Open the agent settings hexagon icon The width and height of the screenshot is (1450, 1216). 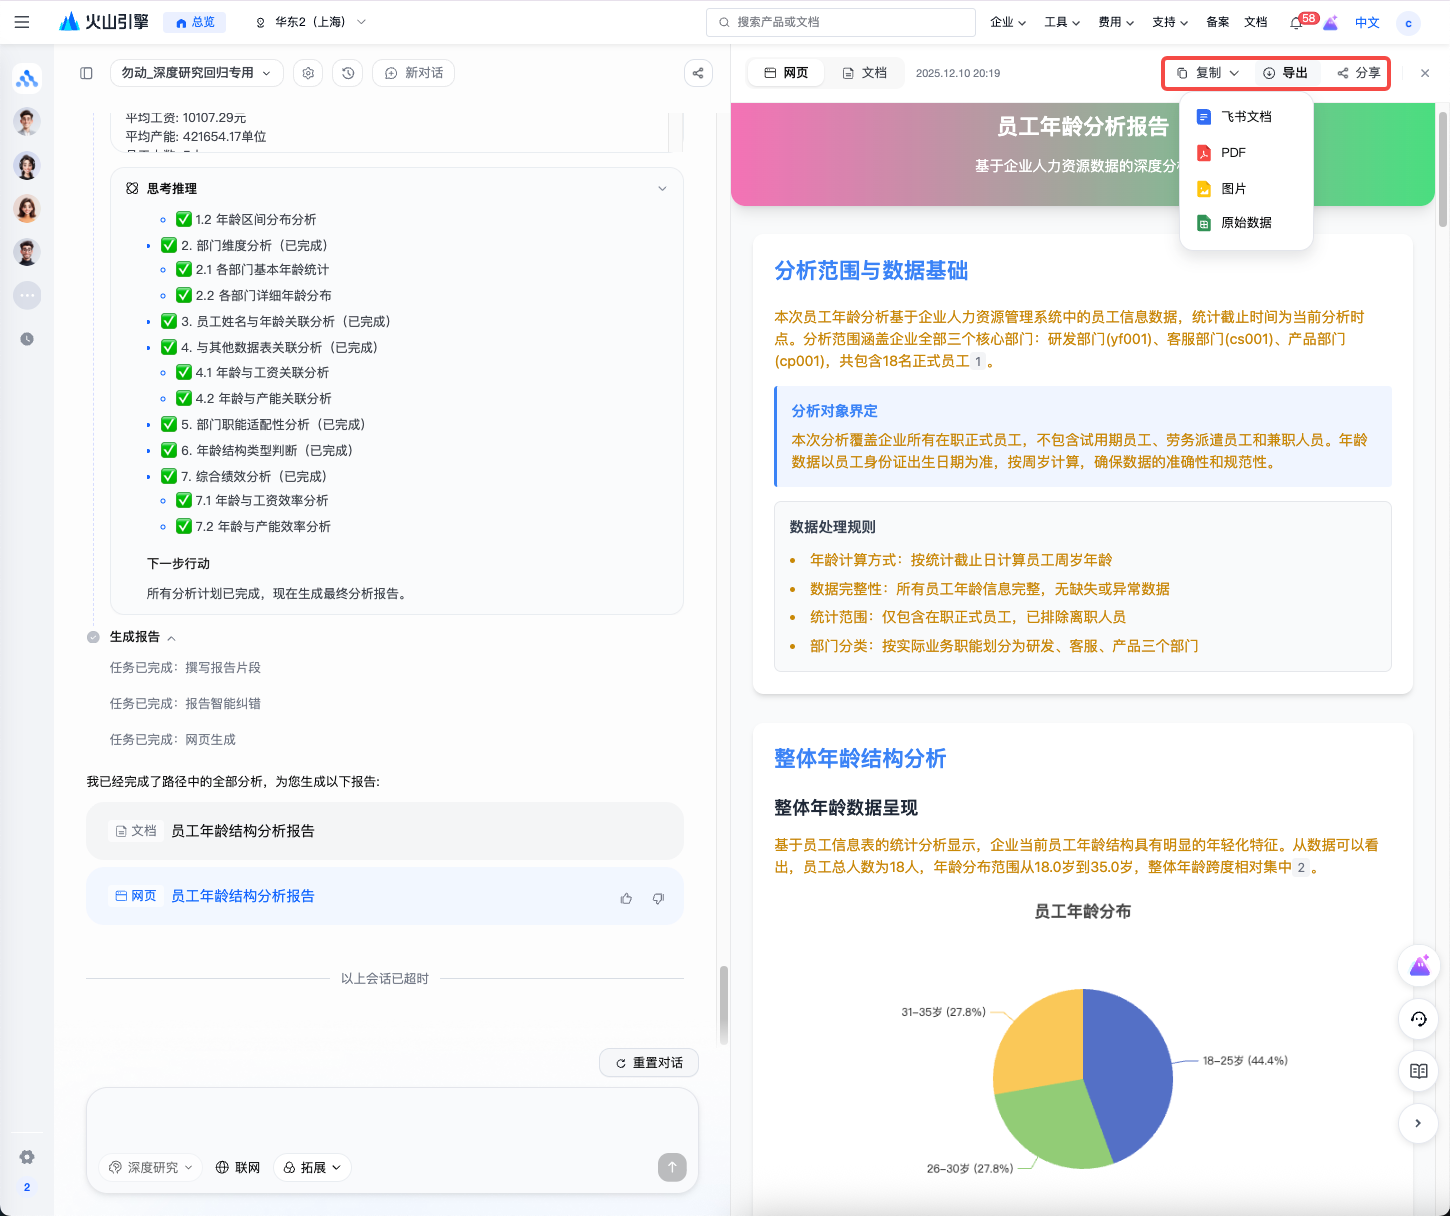pos(308,73)
